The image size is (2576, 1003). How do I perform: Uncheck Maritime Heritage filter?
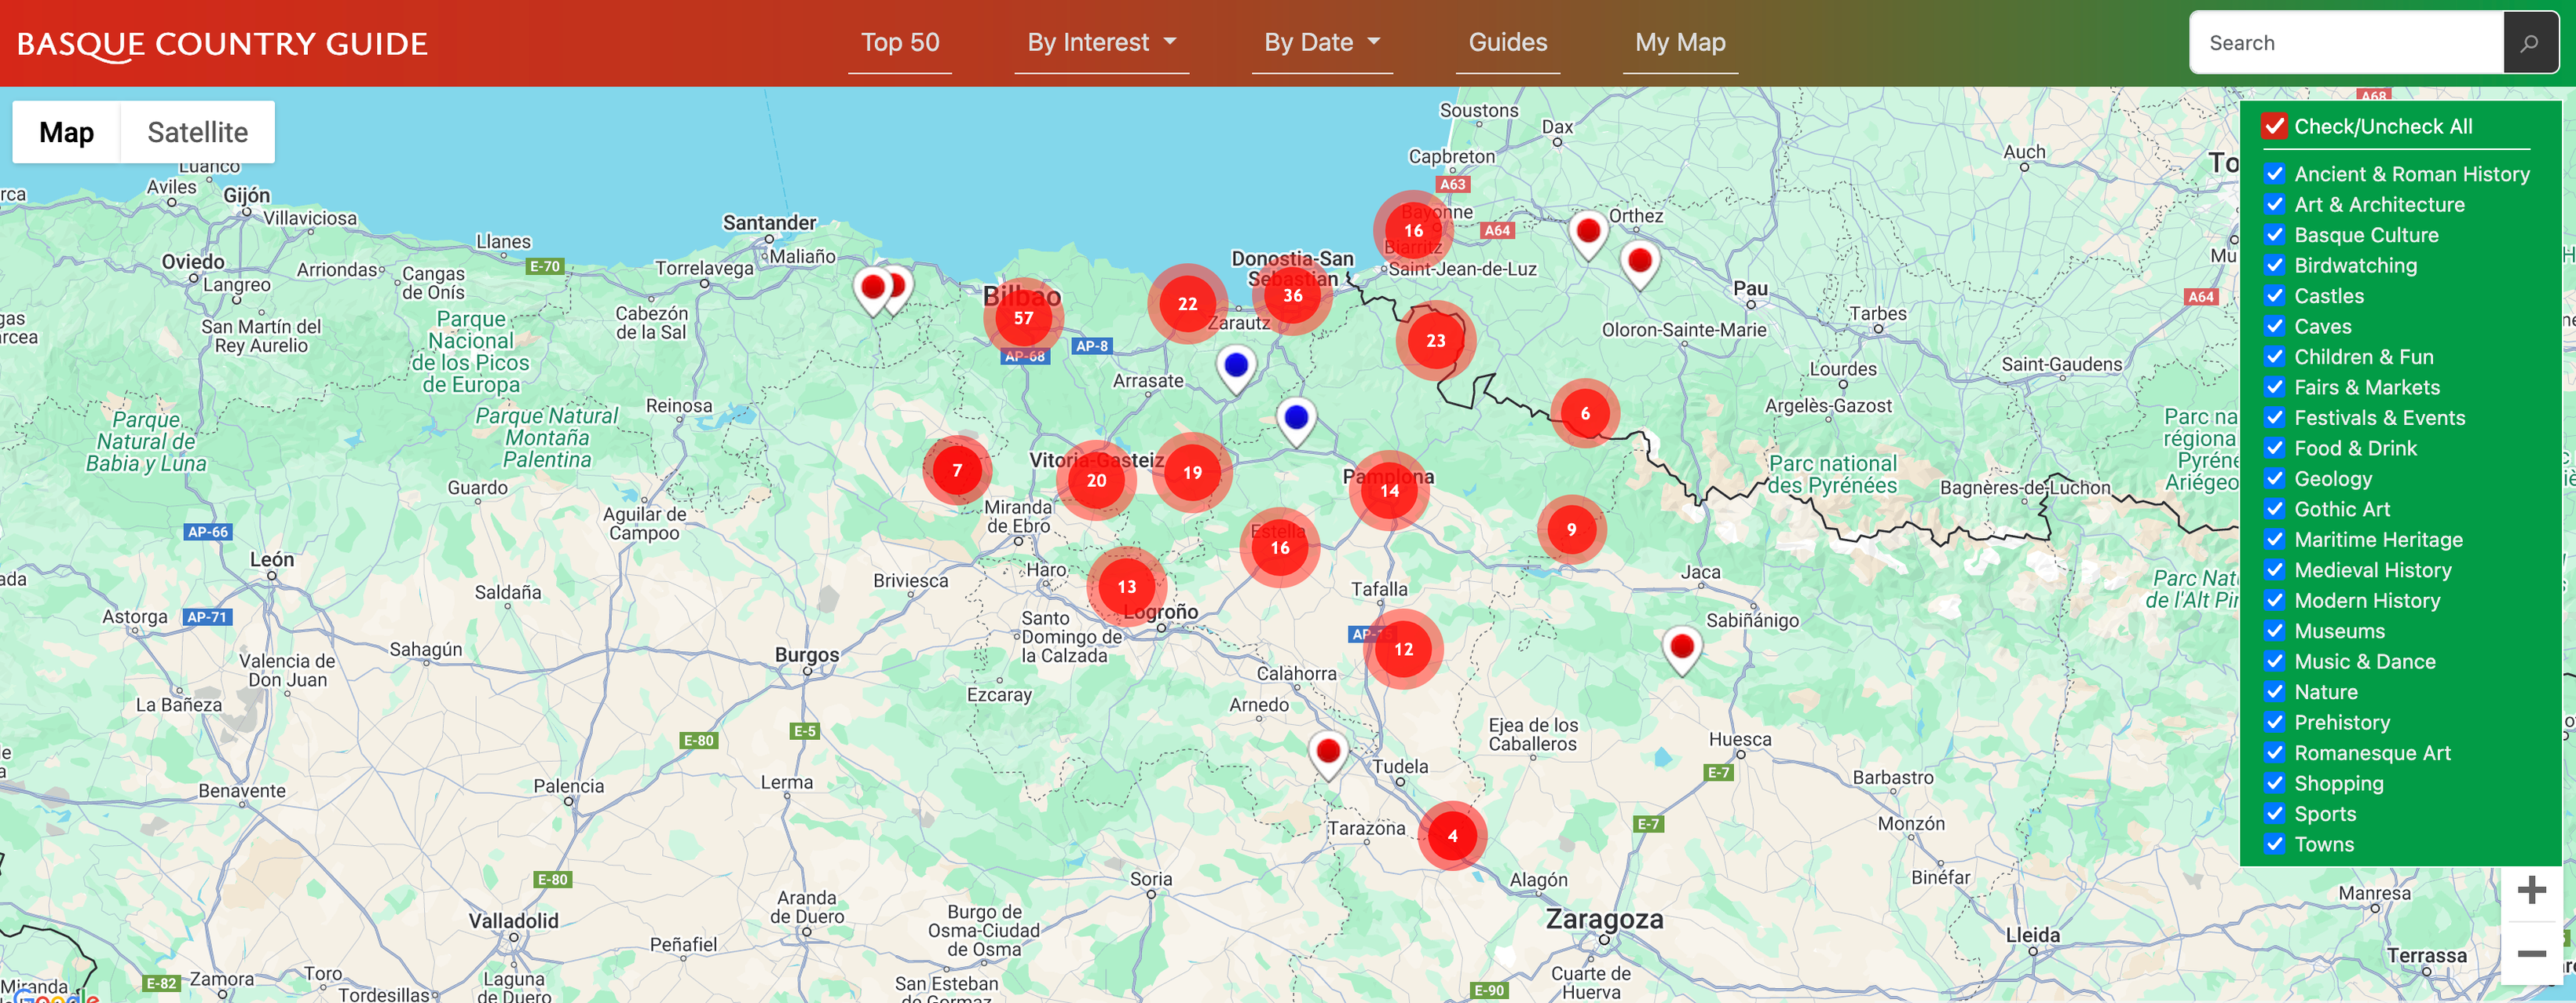click(2274, 539)
